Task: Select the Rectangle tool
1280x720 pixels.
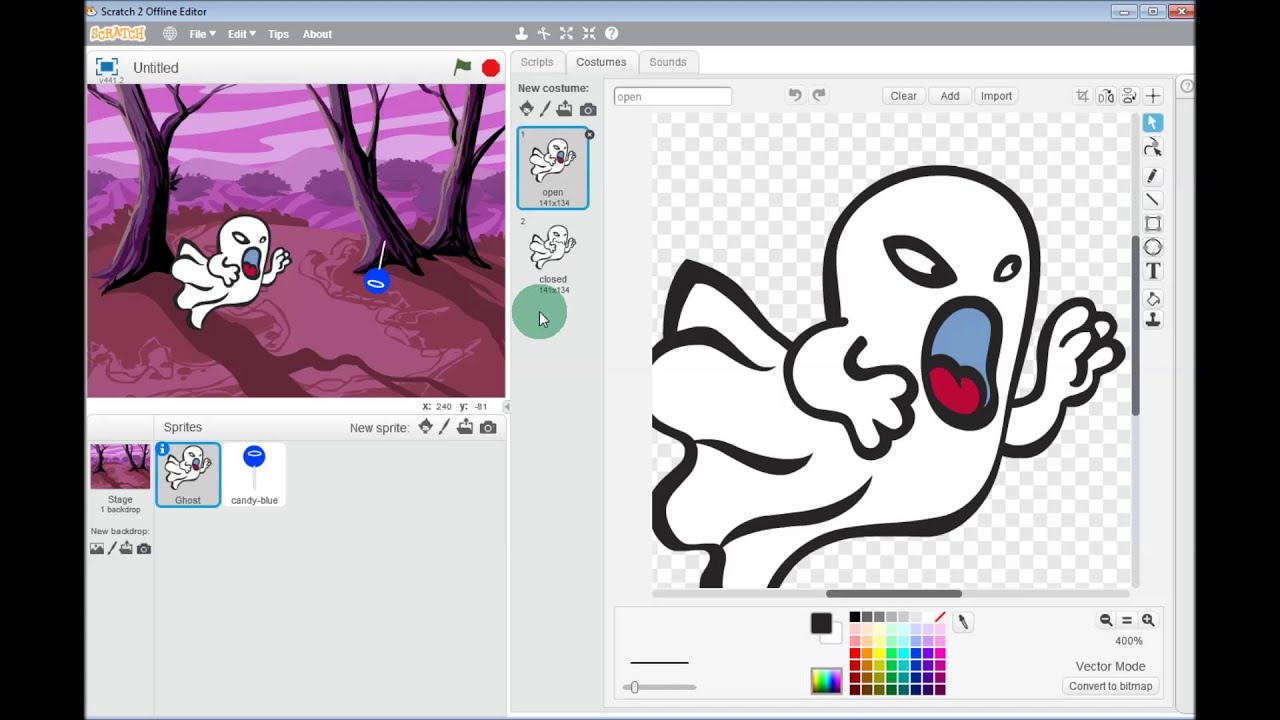Action: click(1152, 224)
